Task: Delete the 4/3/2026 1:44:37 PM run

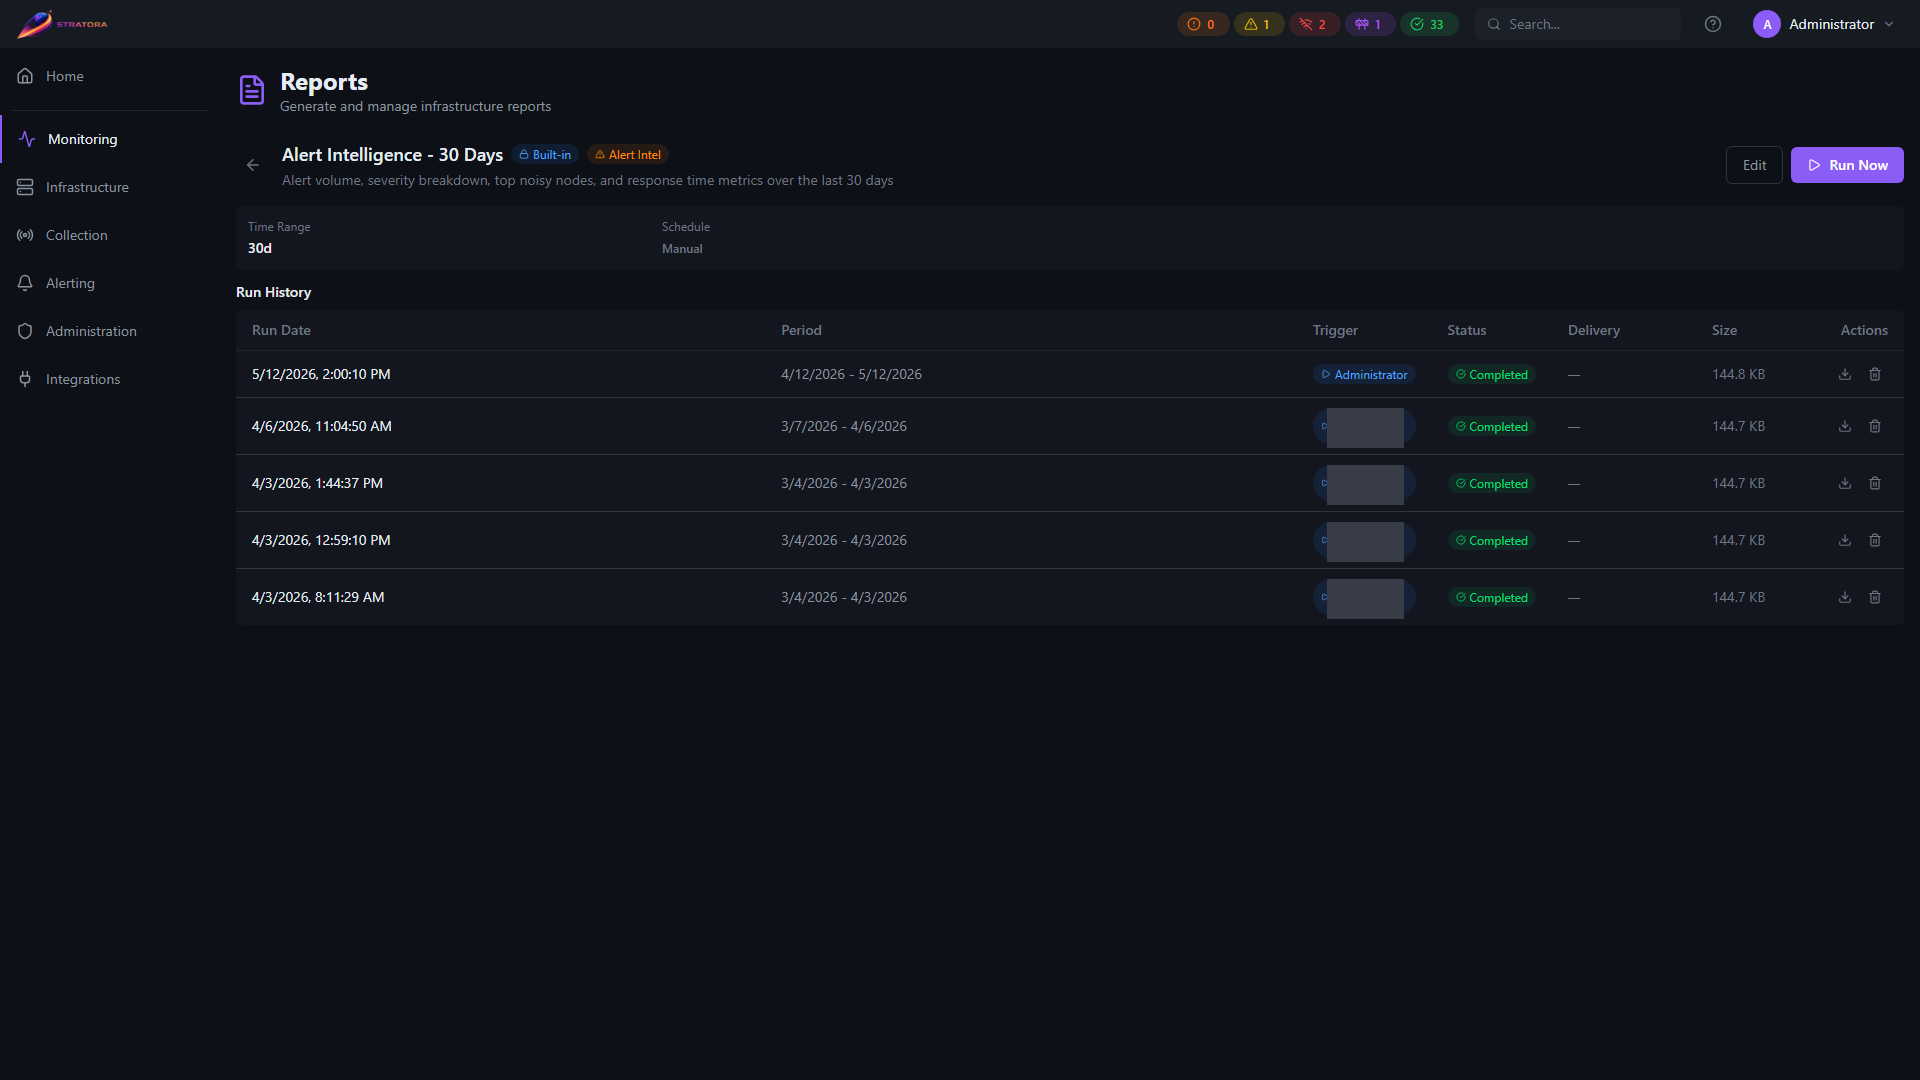Action: click(x=1875, y=483)
